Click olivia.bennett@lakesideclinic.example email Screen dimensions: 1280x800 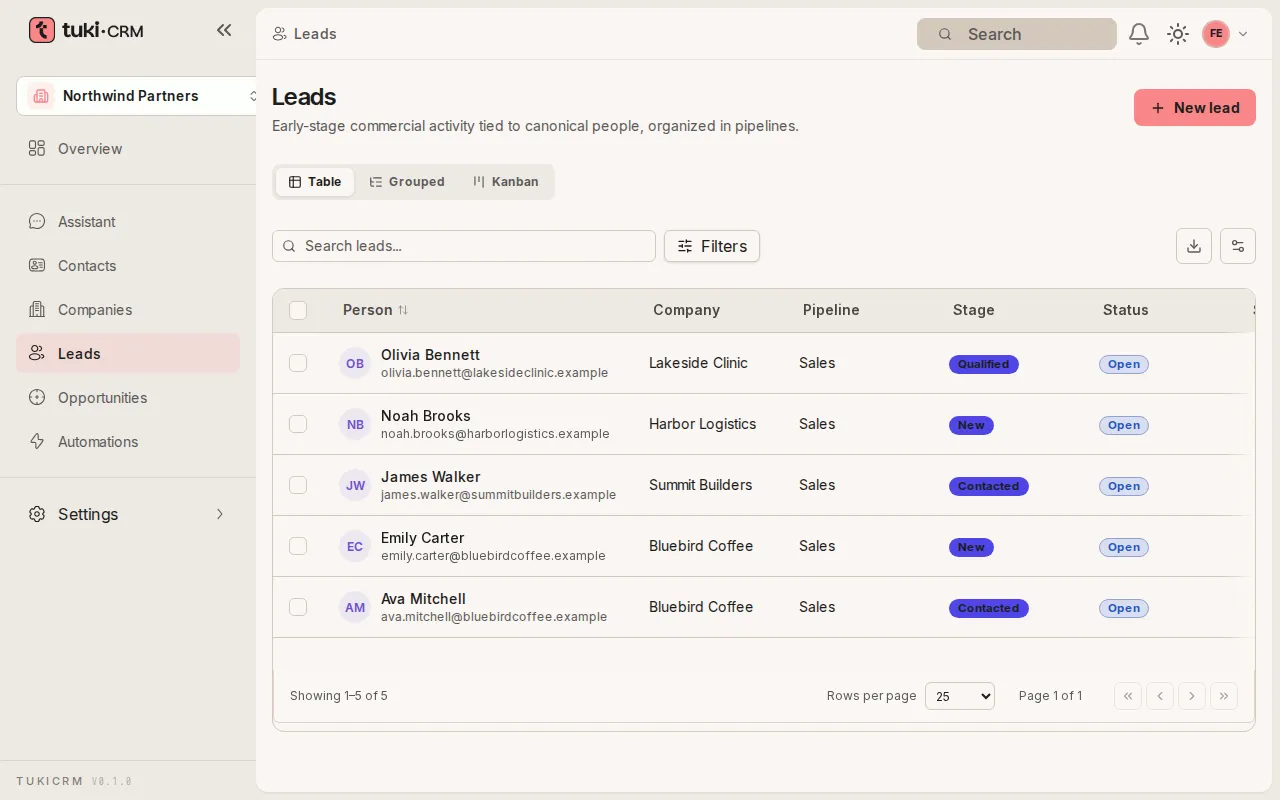coord(495,373)
